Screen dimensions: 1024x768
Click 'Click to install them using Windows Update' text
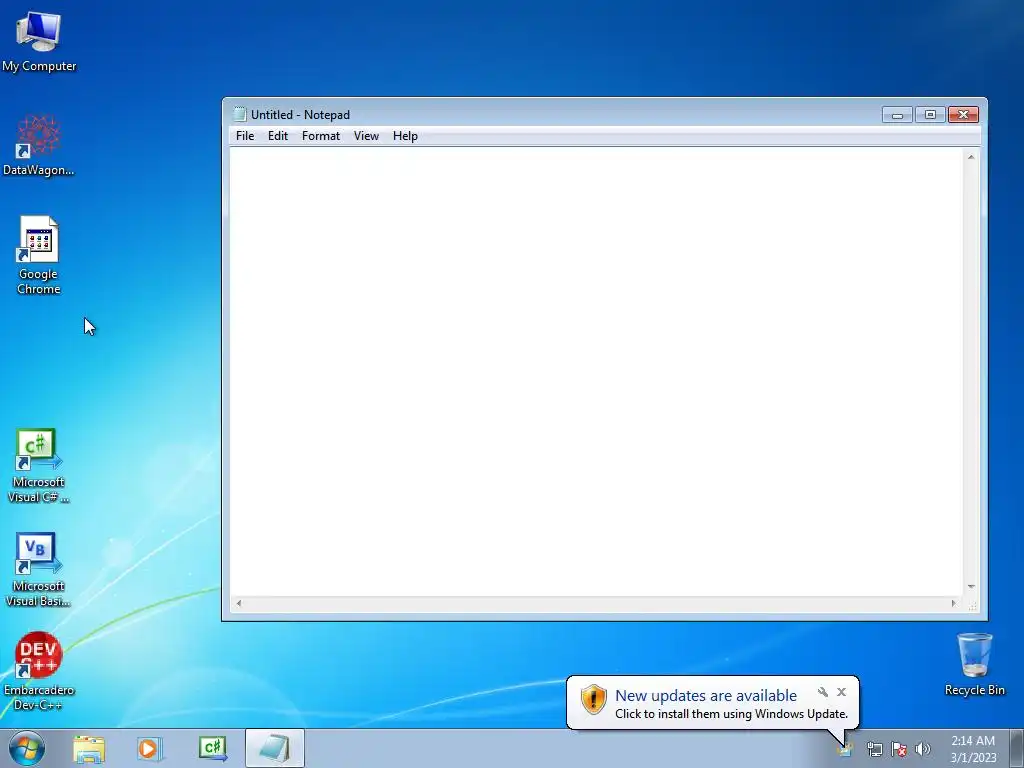pos(731,714)
